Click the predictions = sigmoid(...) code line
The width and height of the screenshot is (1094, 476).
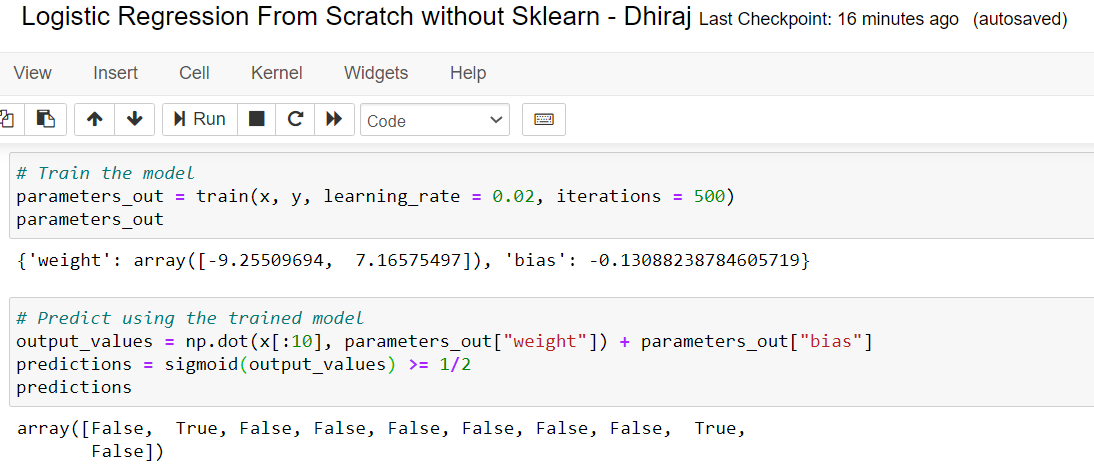pyautogui.click(x=243, y=364)
